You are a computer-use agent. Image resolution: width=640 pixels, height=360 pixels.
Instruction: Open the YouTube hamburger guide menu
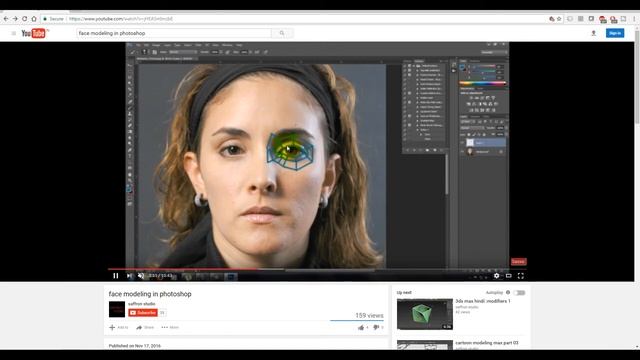pos(13,33)
